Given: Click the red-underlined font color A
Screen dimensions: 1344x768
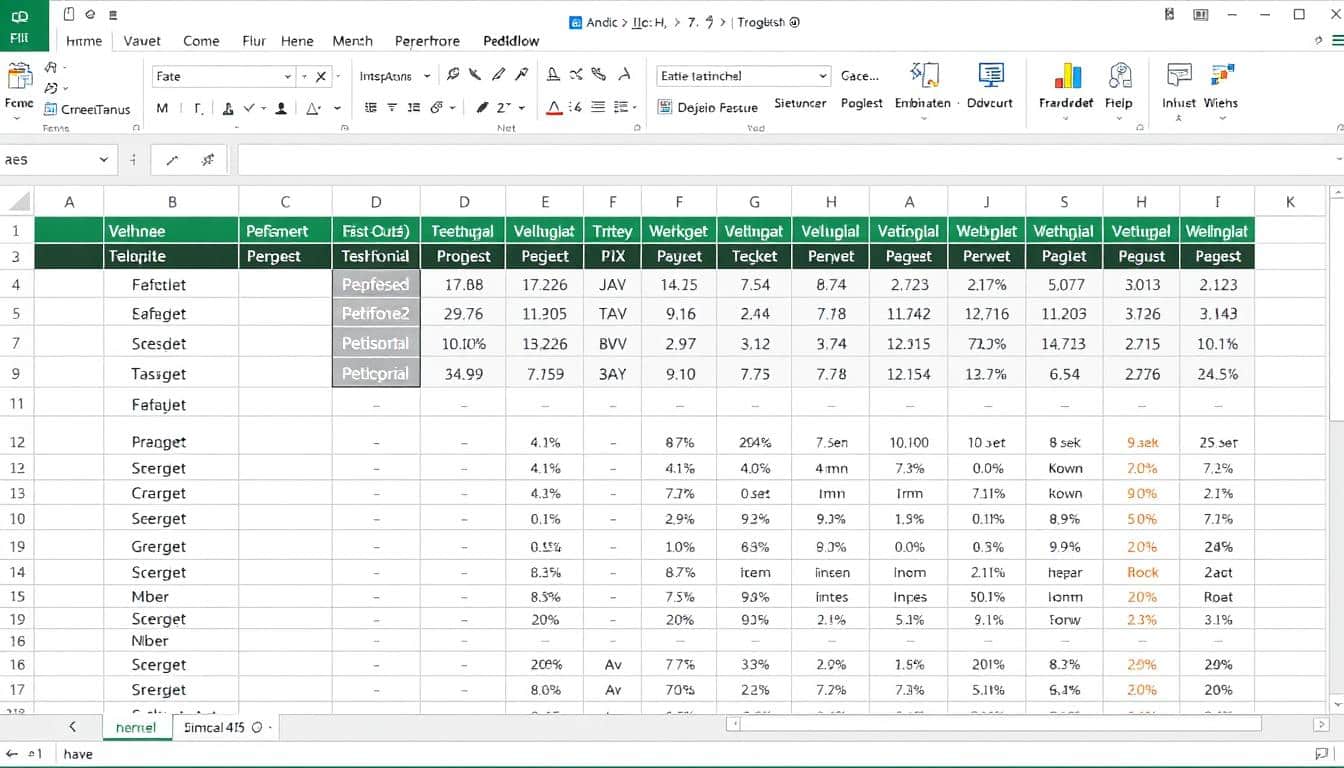Looking at the screenshot, I should [556, 108].
